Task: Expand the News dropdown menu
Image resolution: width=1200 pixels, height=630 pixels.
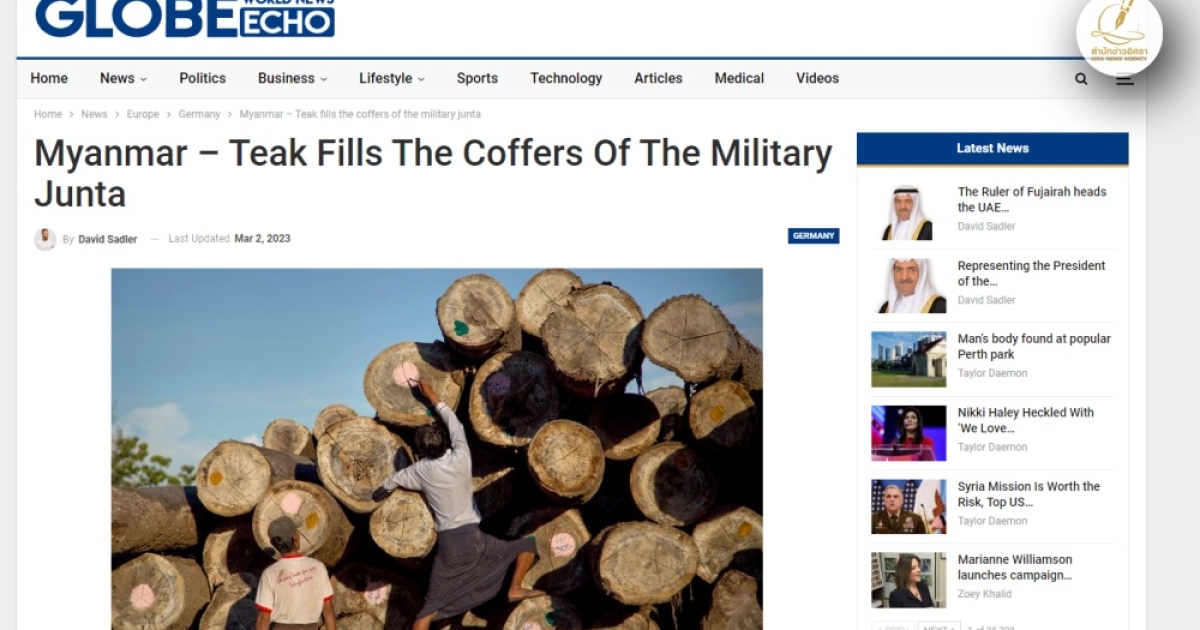Action: (x=123, y=78)
